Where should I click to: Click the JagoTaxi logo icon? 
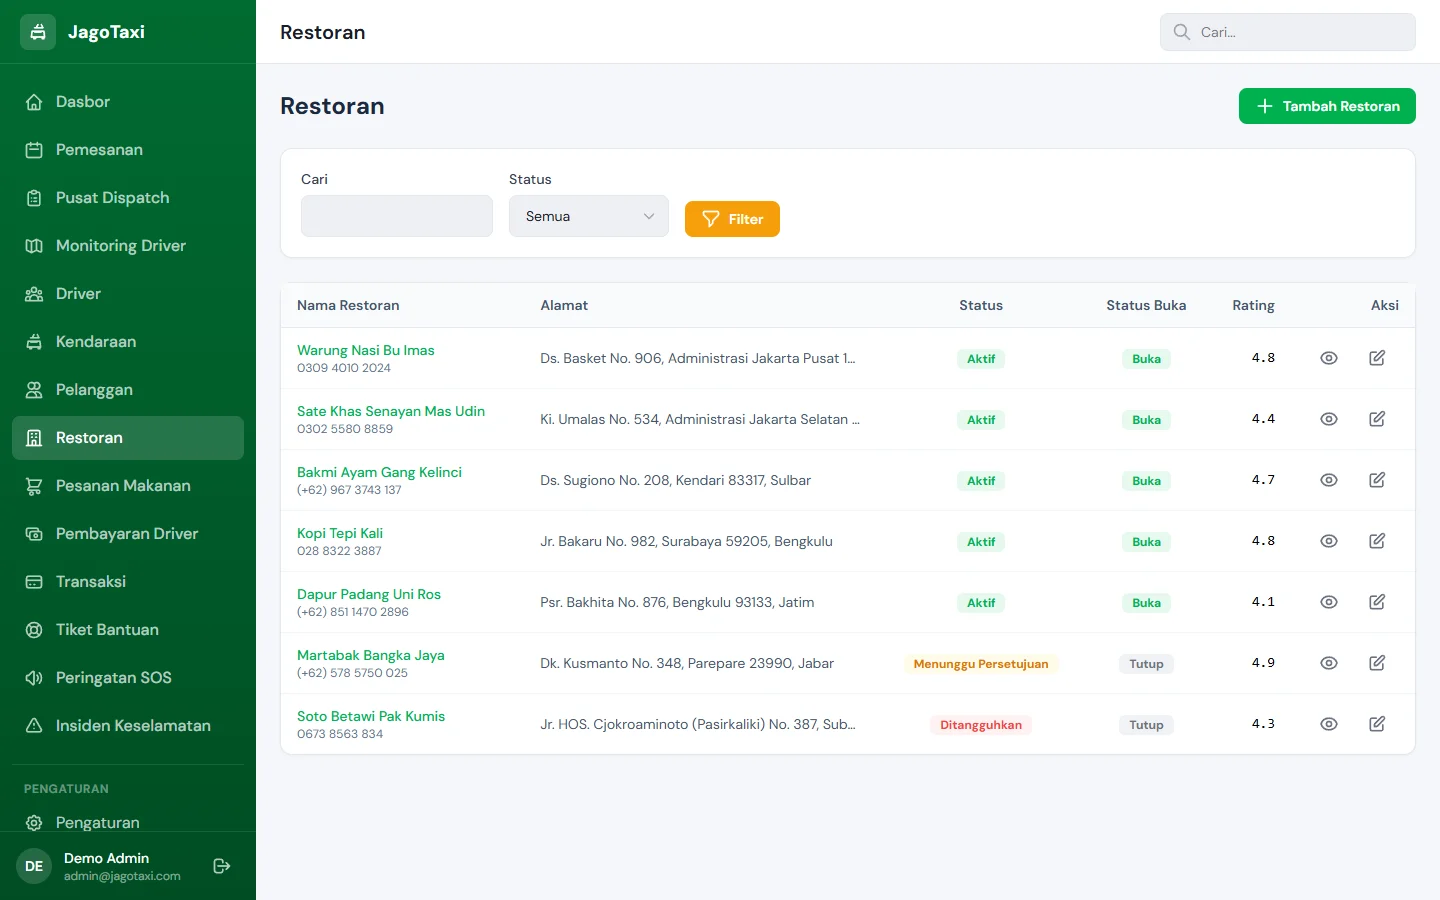tap(38, 32)
